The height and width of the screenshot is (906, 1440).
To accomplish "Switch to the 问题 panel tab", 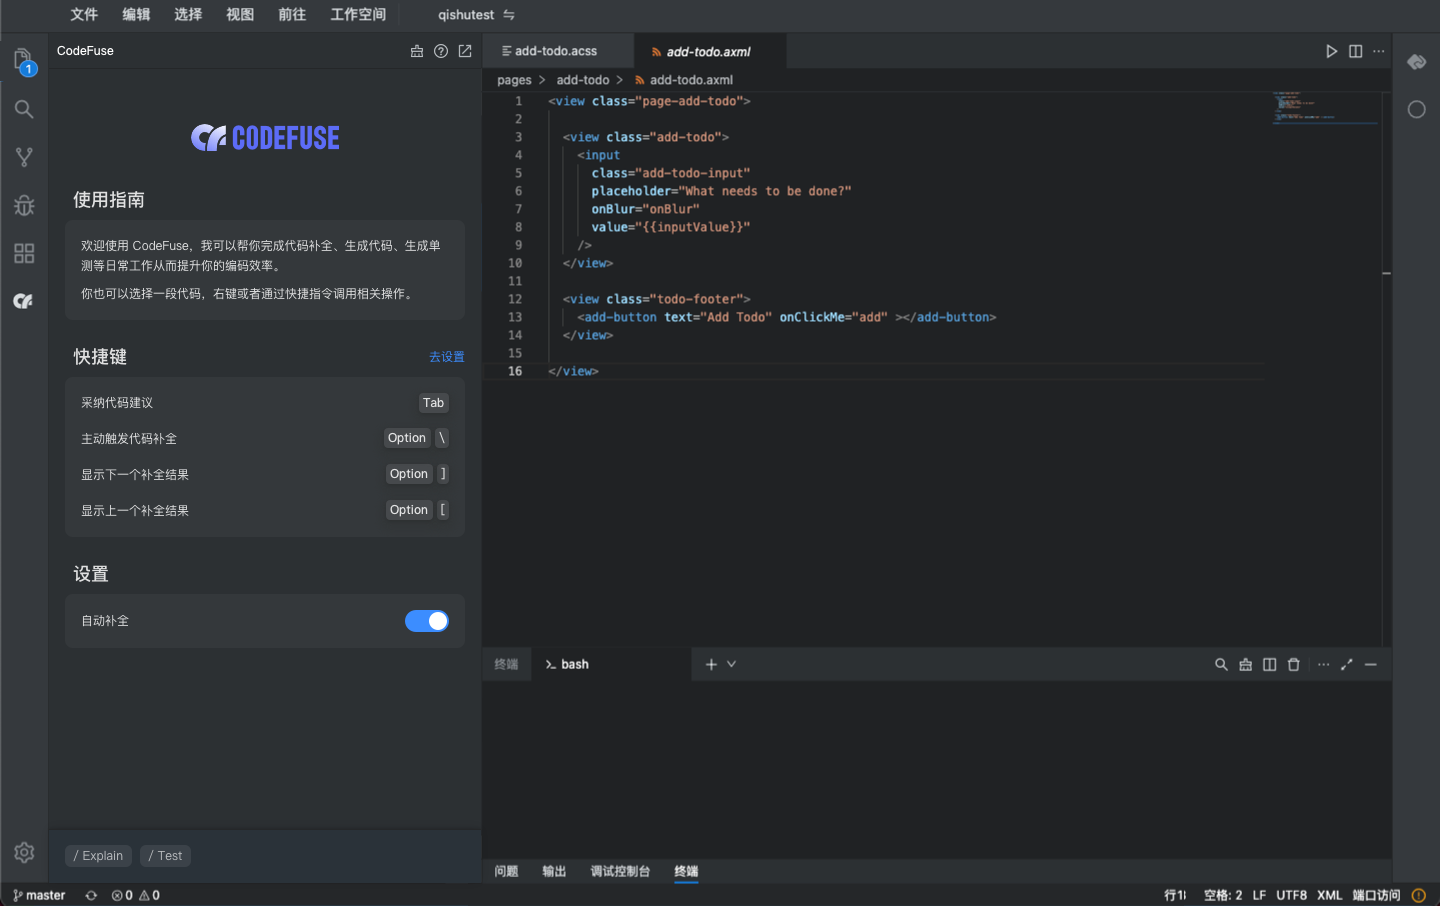I will [x=506, y=871].
